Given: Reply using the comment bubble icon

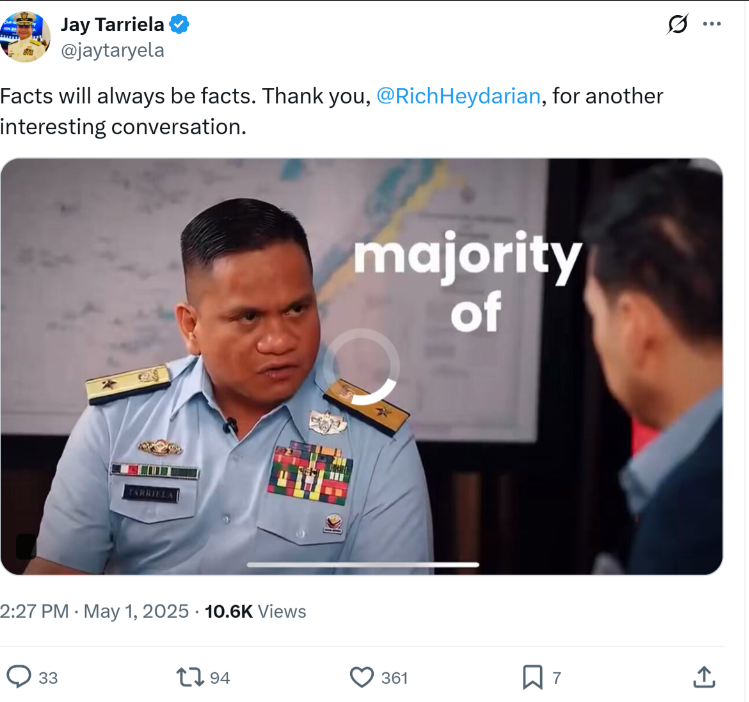Looking at the screenshot, I should point(19,677).
